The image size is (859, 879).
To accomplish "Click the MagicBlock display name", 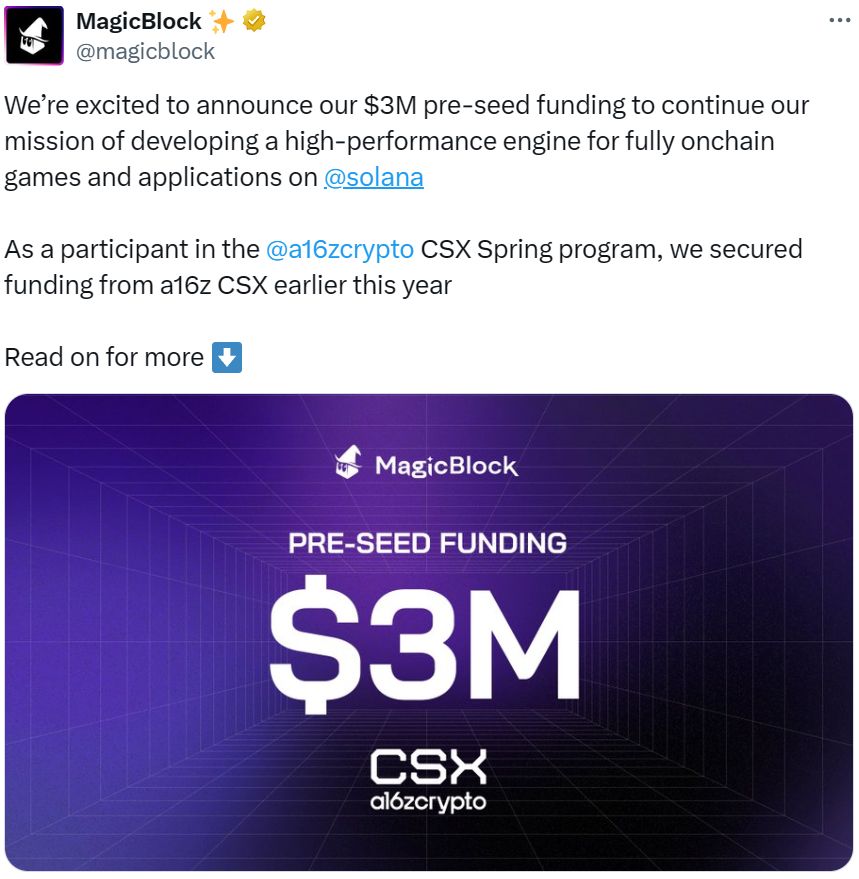I will pyautogui.click(x=138, y=21).
